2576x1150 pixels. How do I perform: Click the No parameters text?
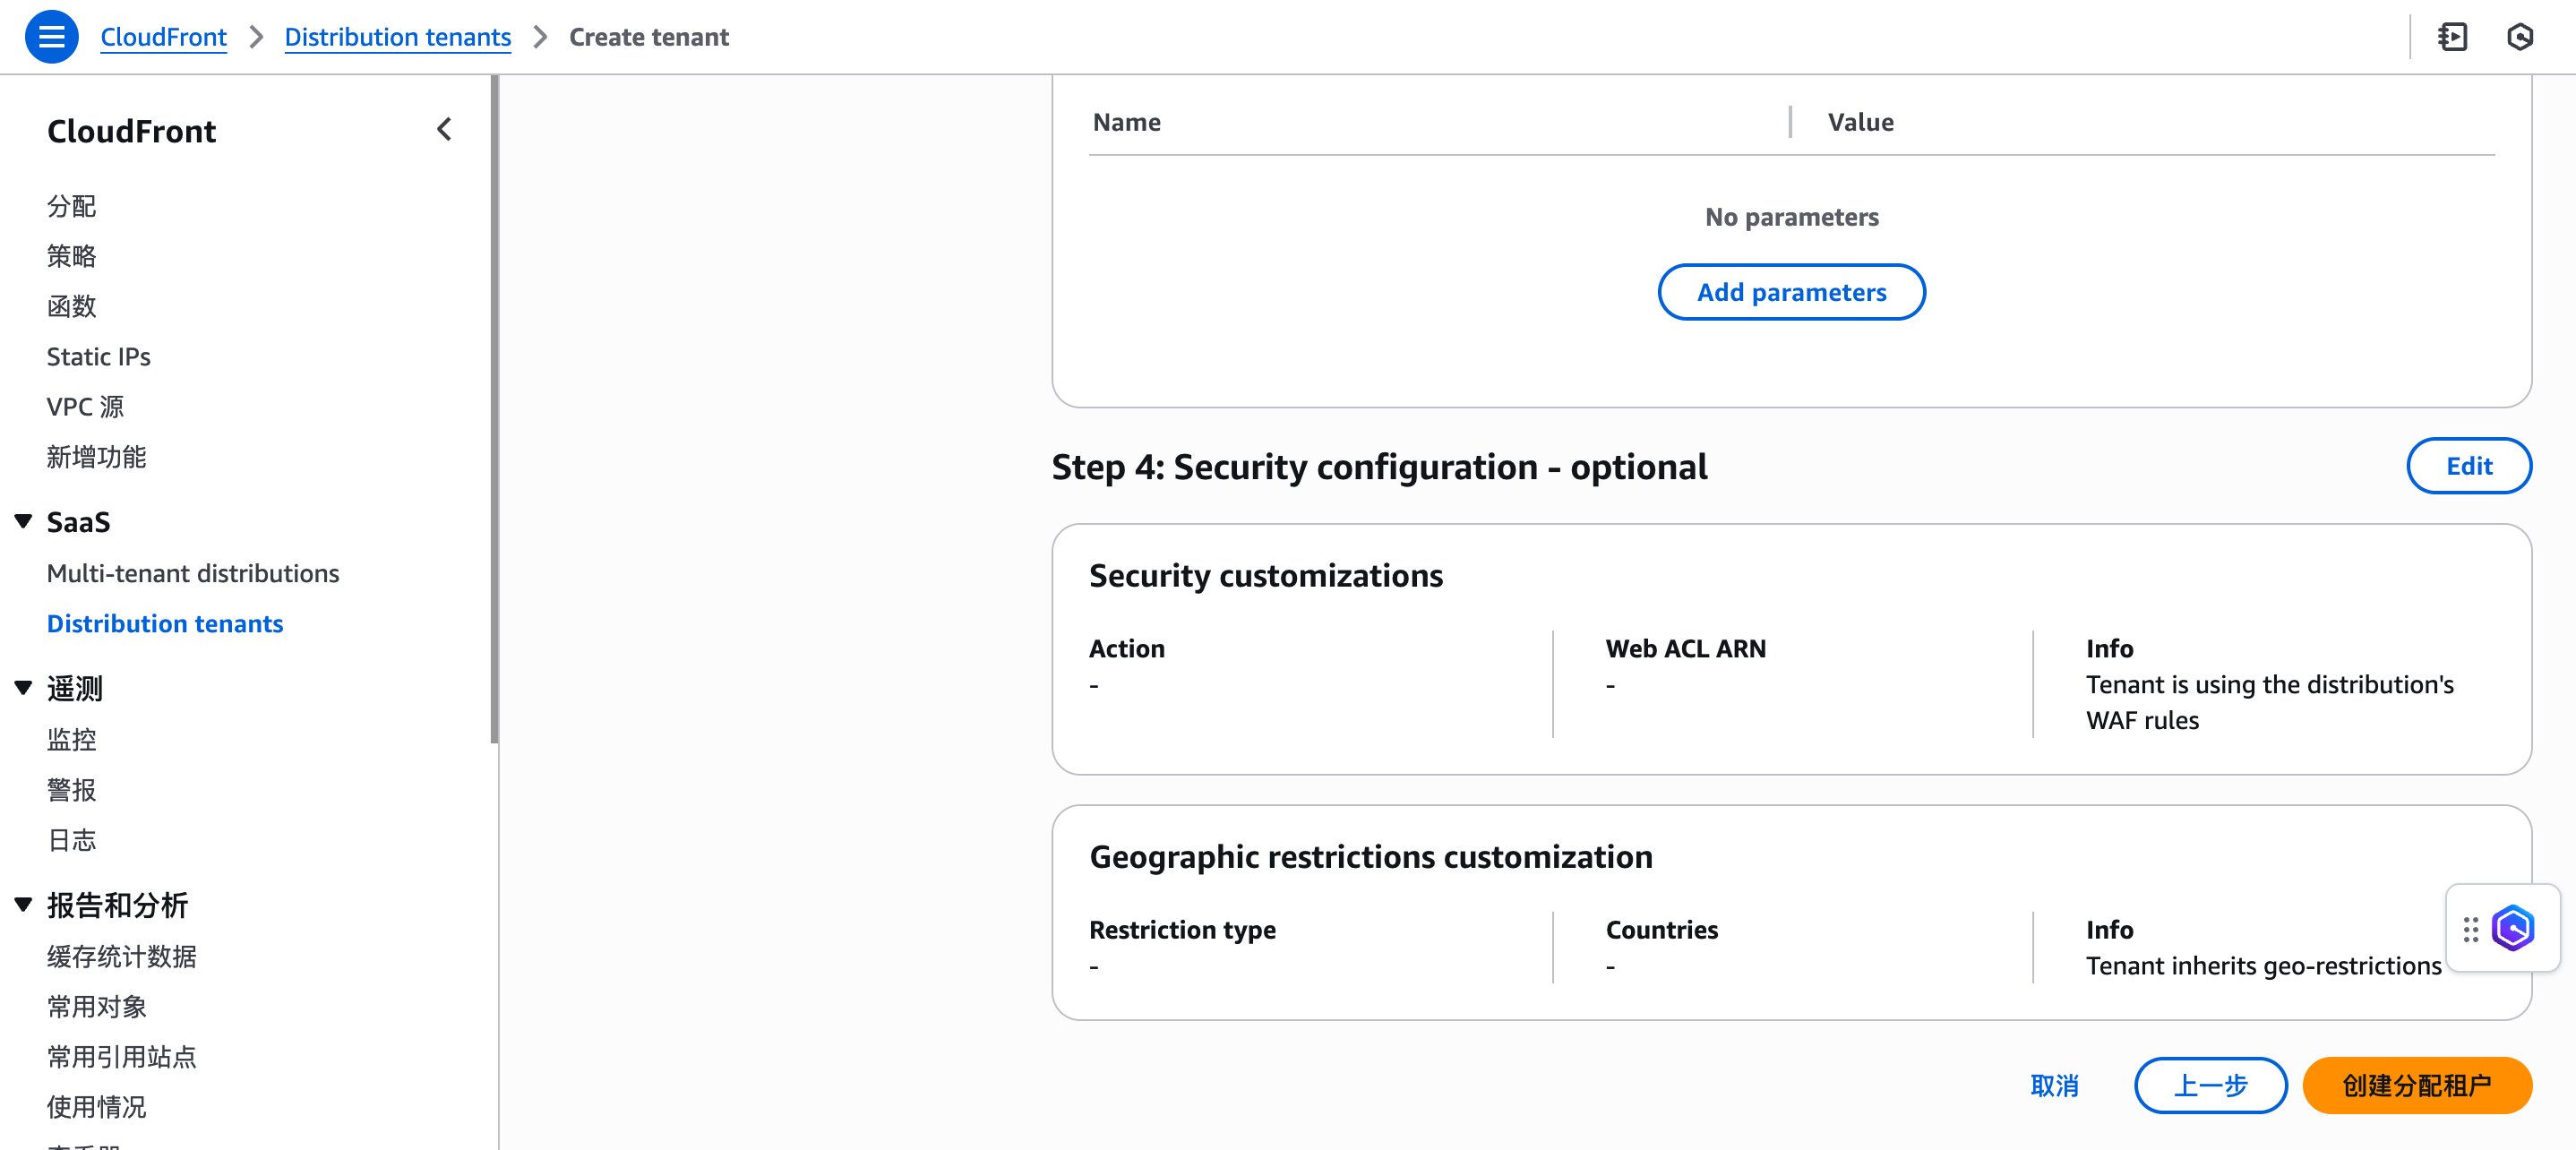(x=1791, y=217)
